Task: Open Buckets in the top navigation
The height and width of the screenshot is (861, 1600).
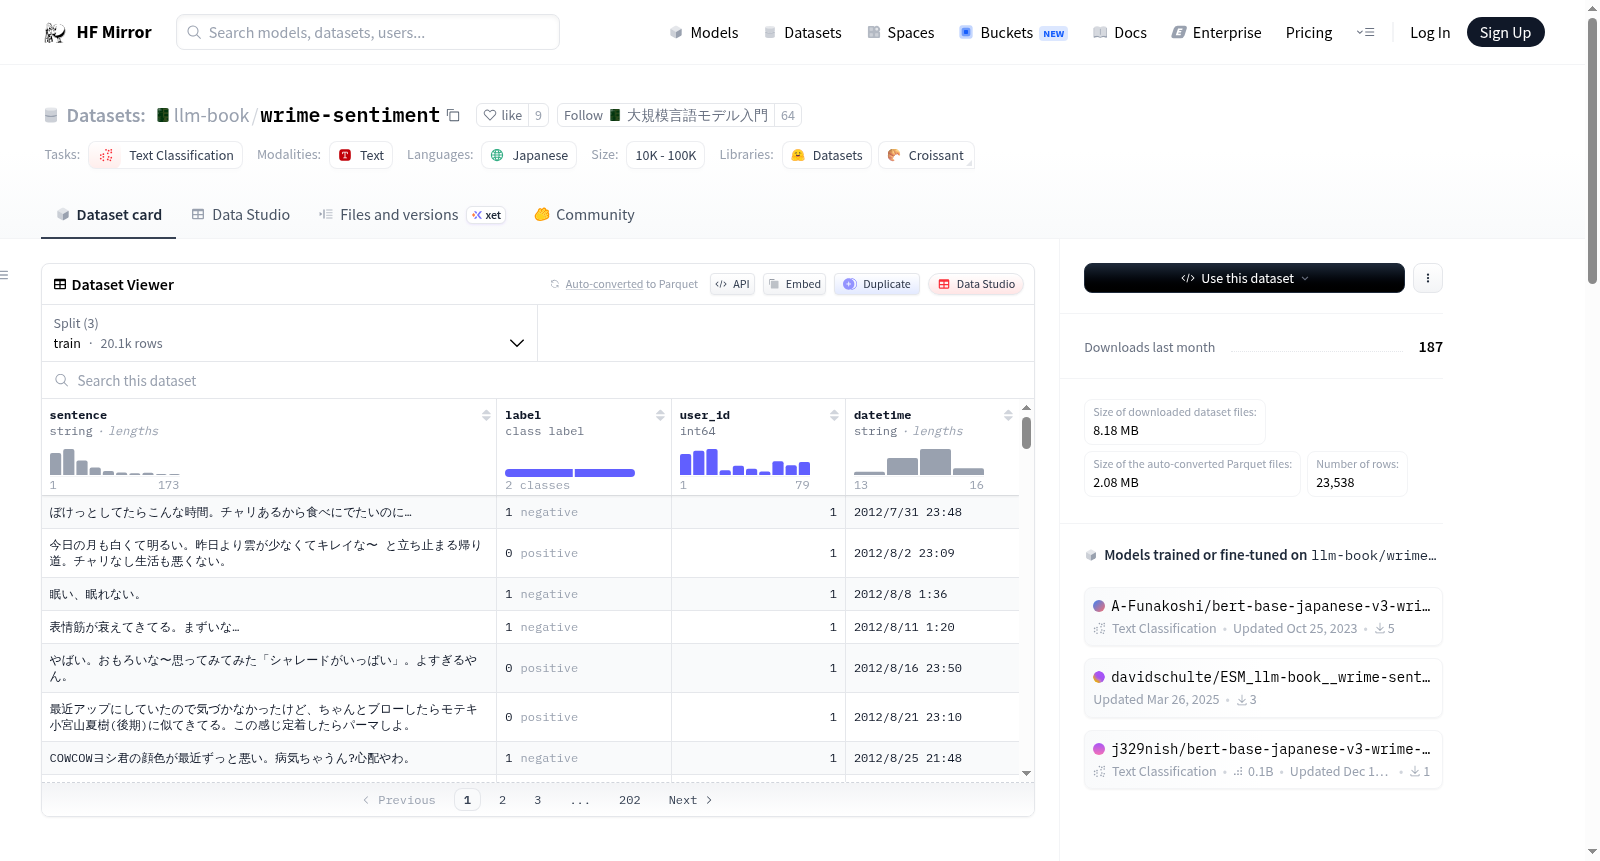Action: pos(1013,33)
